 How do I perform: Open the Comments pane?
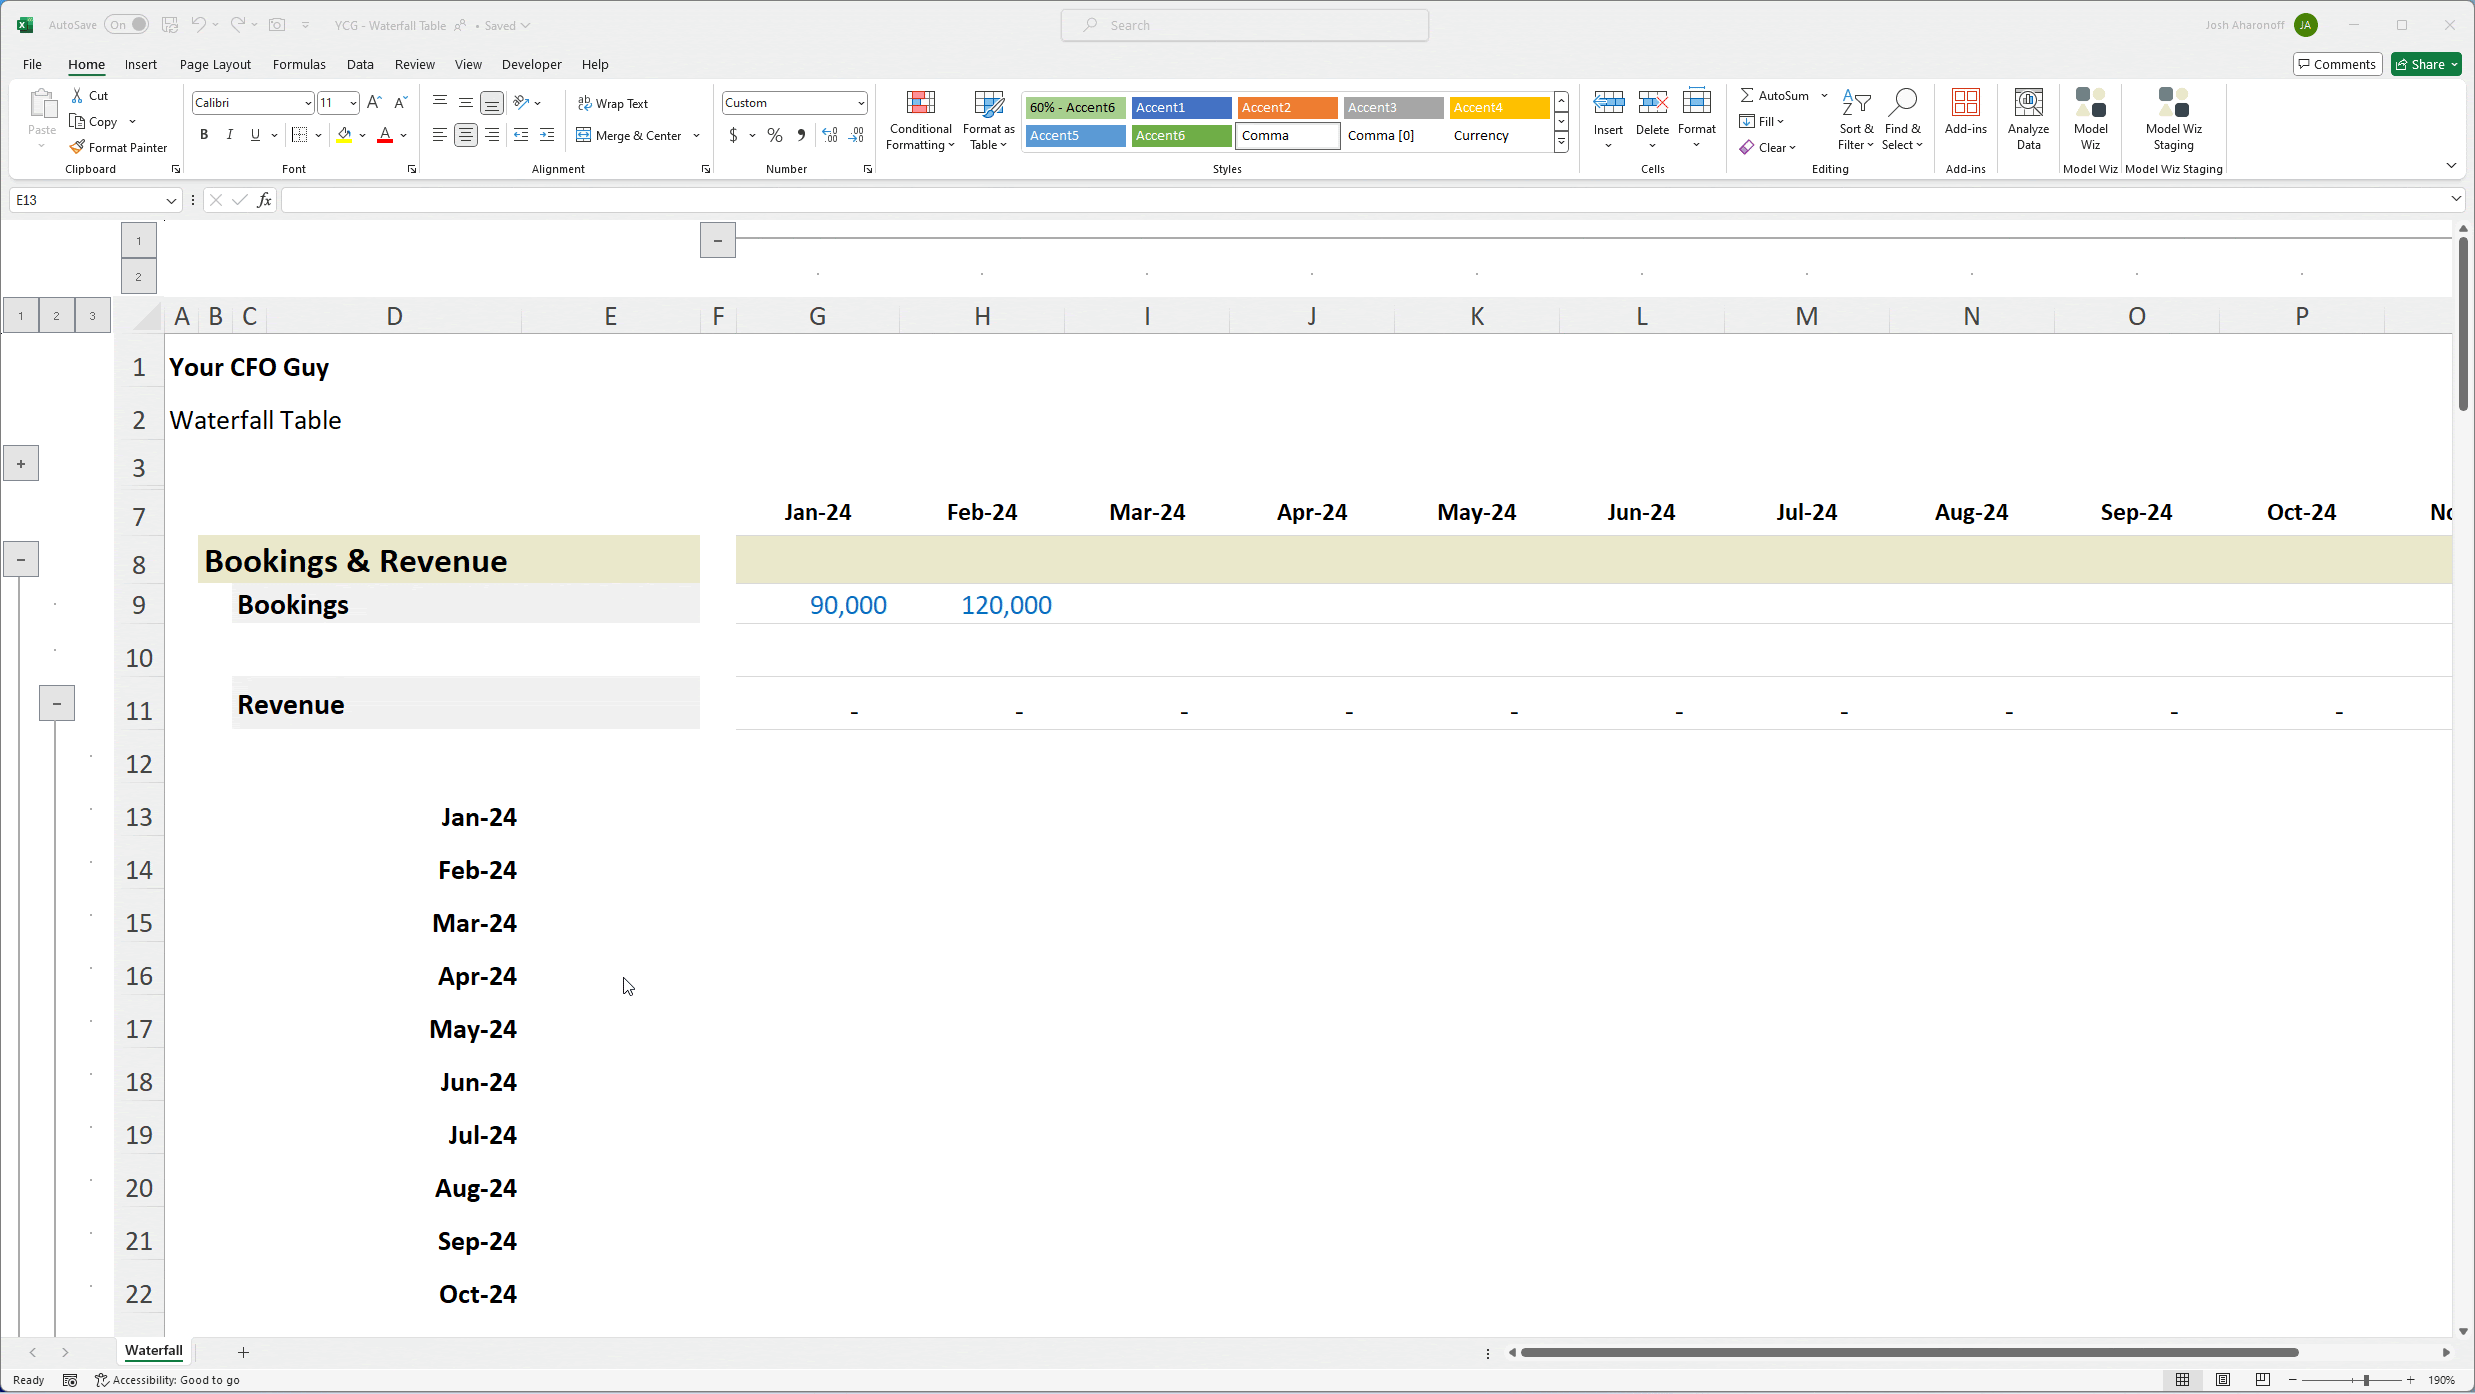click(2337, 63)
